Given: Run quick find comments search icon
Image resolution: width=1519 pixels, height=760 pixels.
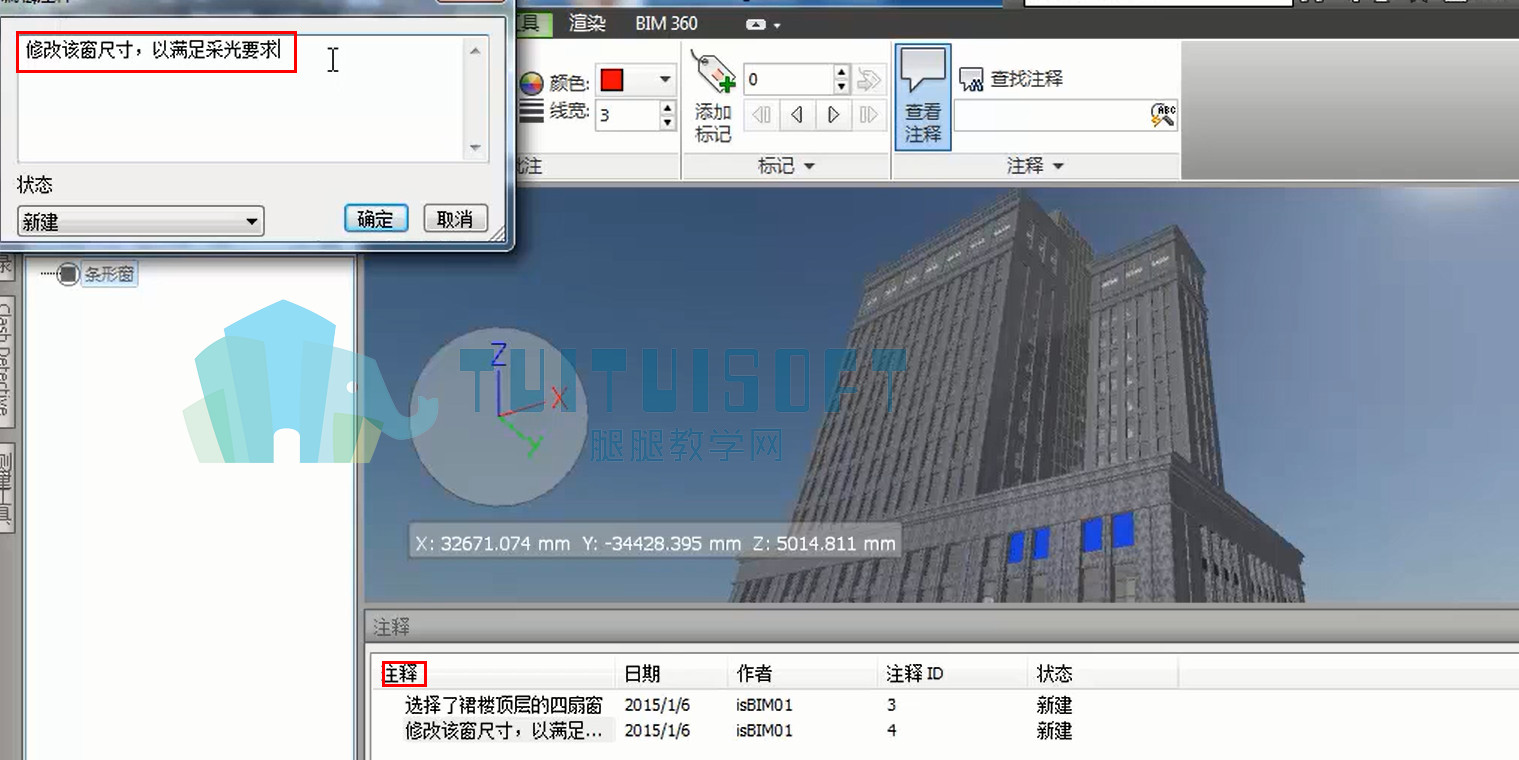Looking at the screenshot, I should [1163, 116].
